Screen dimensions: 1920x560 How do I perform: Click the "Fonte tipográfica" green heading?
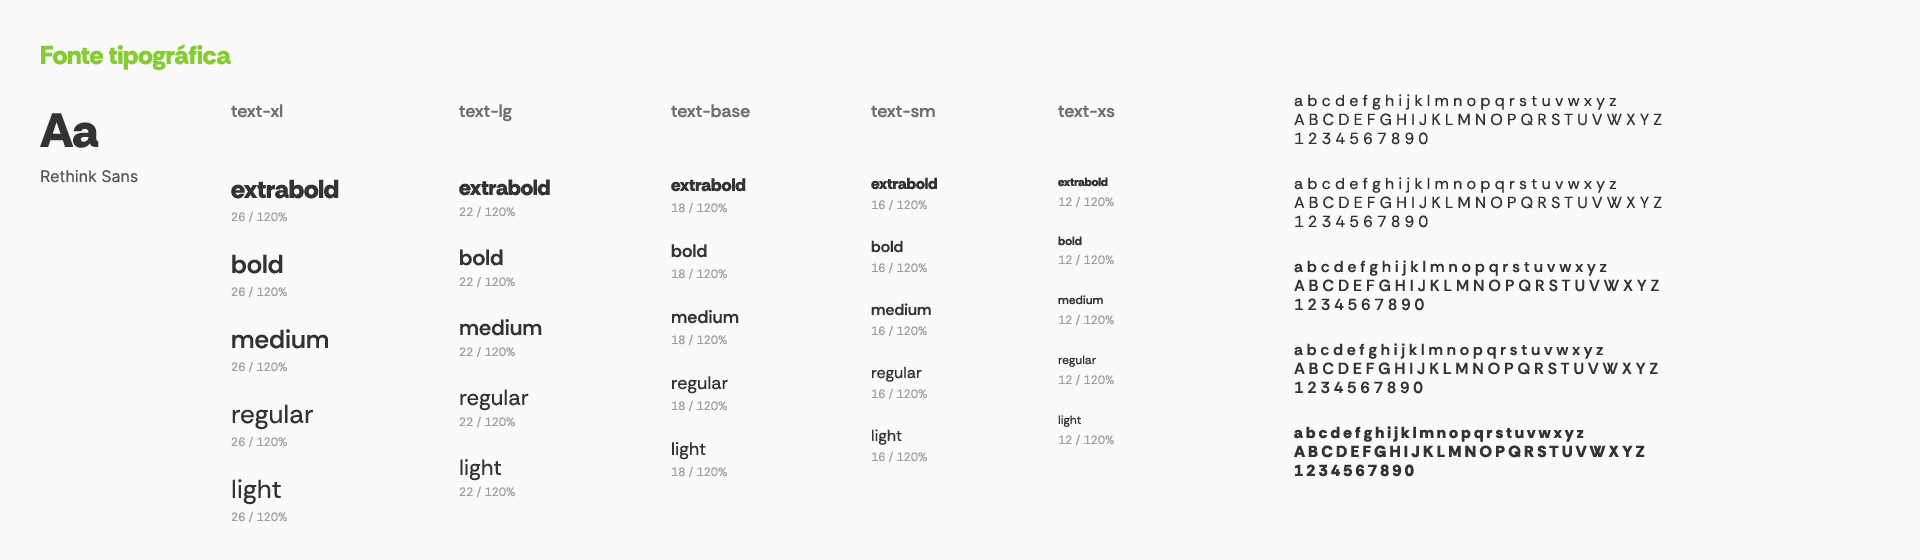(135, 56)
